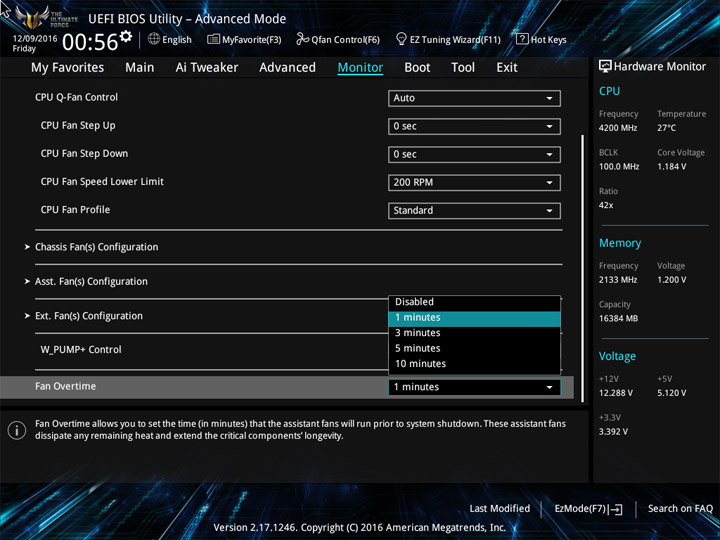
Task: Click the 00:56 clock display
Action: click(x=90, y=42)
